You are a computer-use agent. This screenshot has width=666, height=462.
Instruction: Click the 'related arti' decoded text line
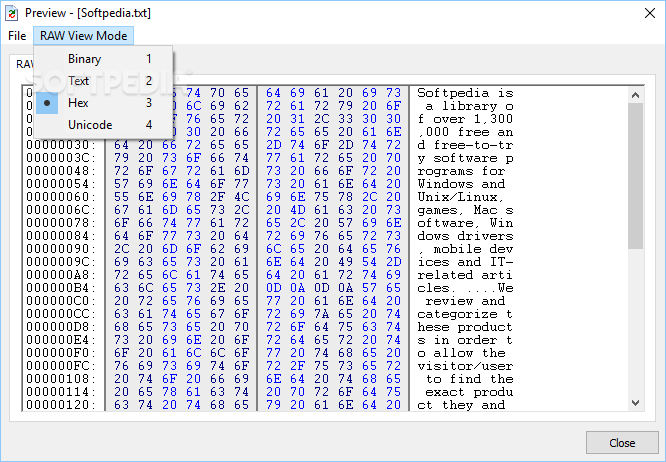pyautogui.click(x=466, y=275)
